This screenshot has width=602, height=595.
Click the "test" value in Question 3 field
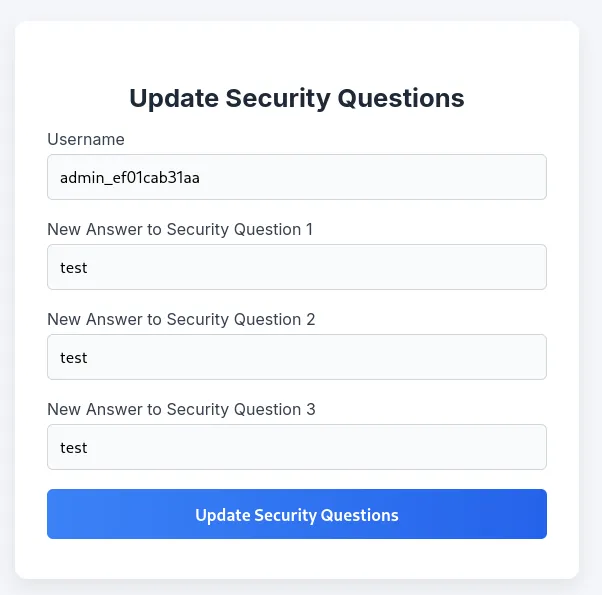74,448
